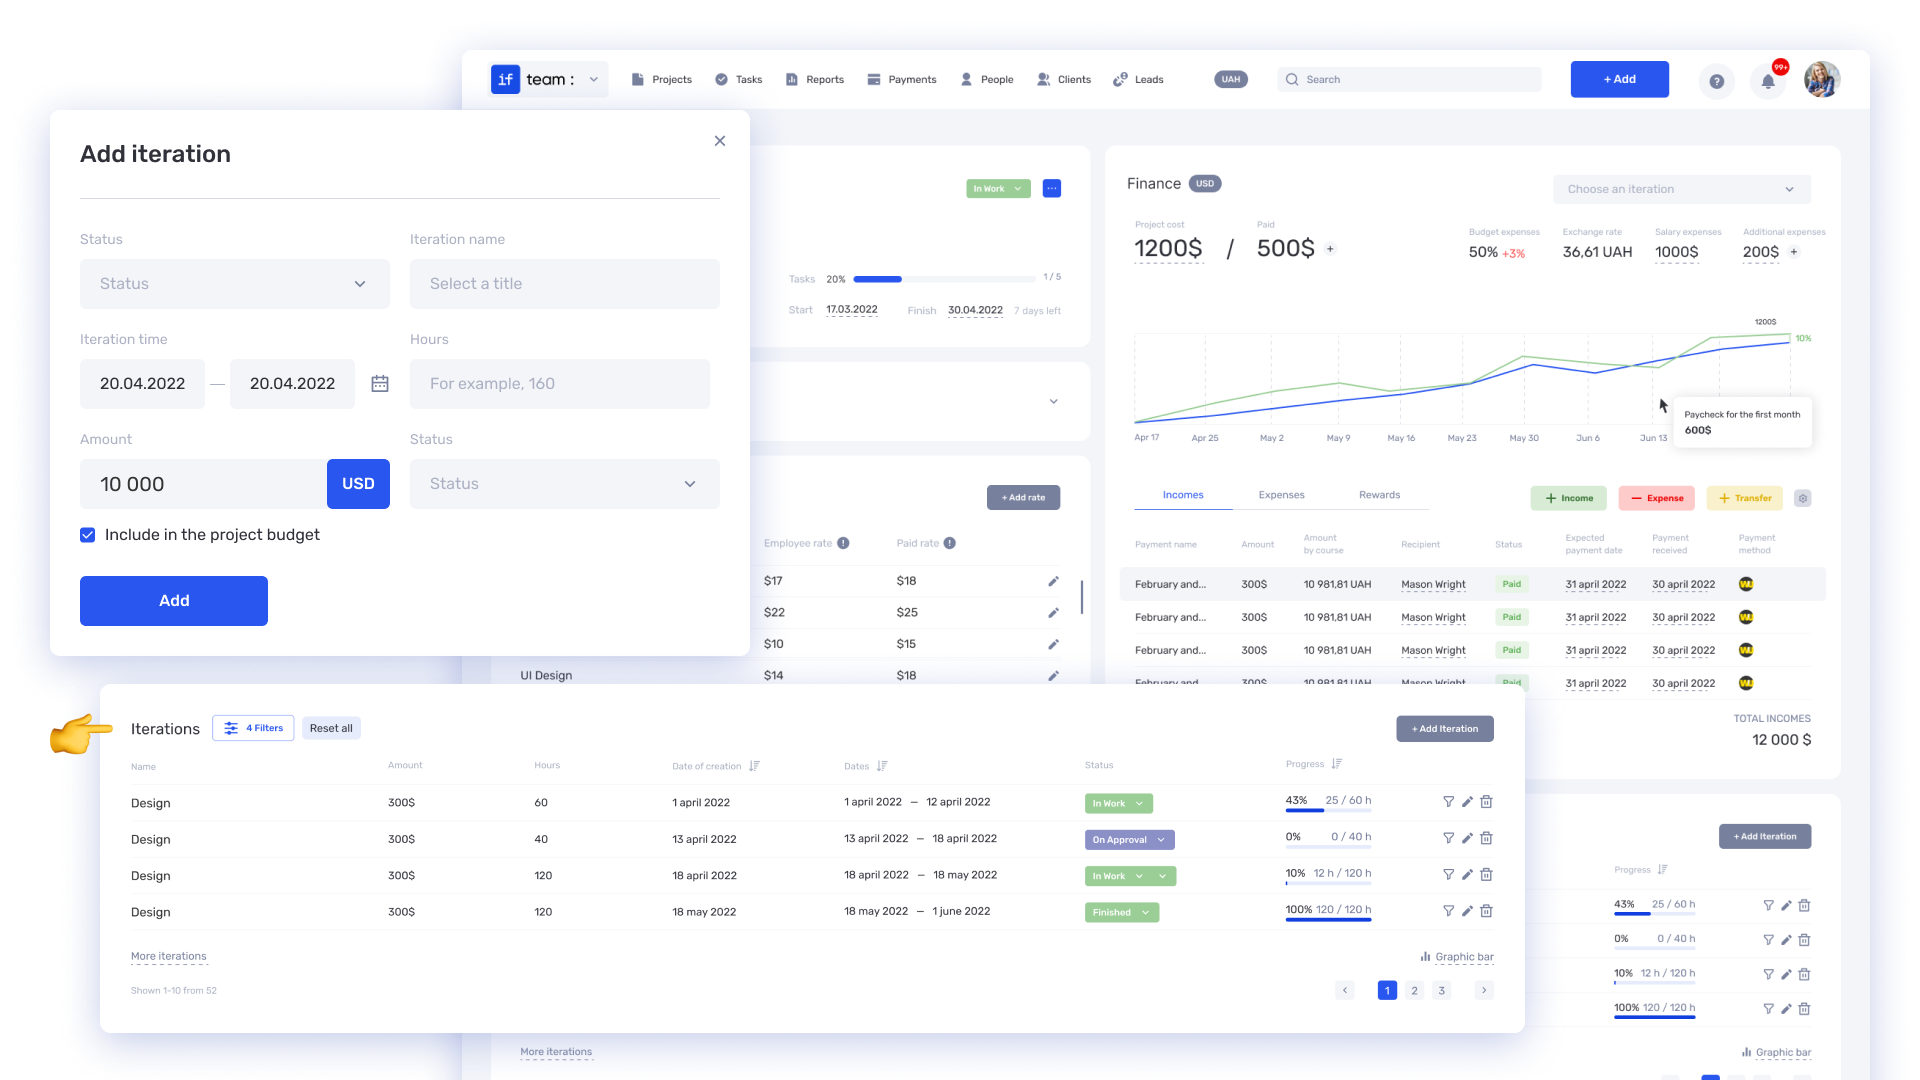1920x1080 pixels.
Task: Expand the Status dropdown under Add iteration
Action: [x=235, y=284]
